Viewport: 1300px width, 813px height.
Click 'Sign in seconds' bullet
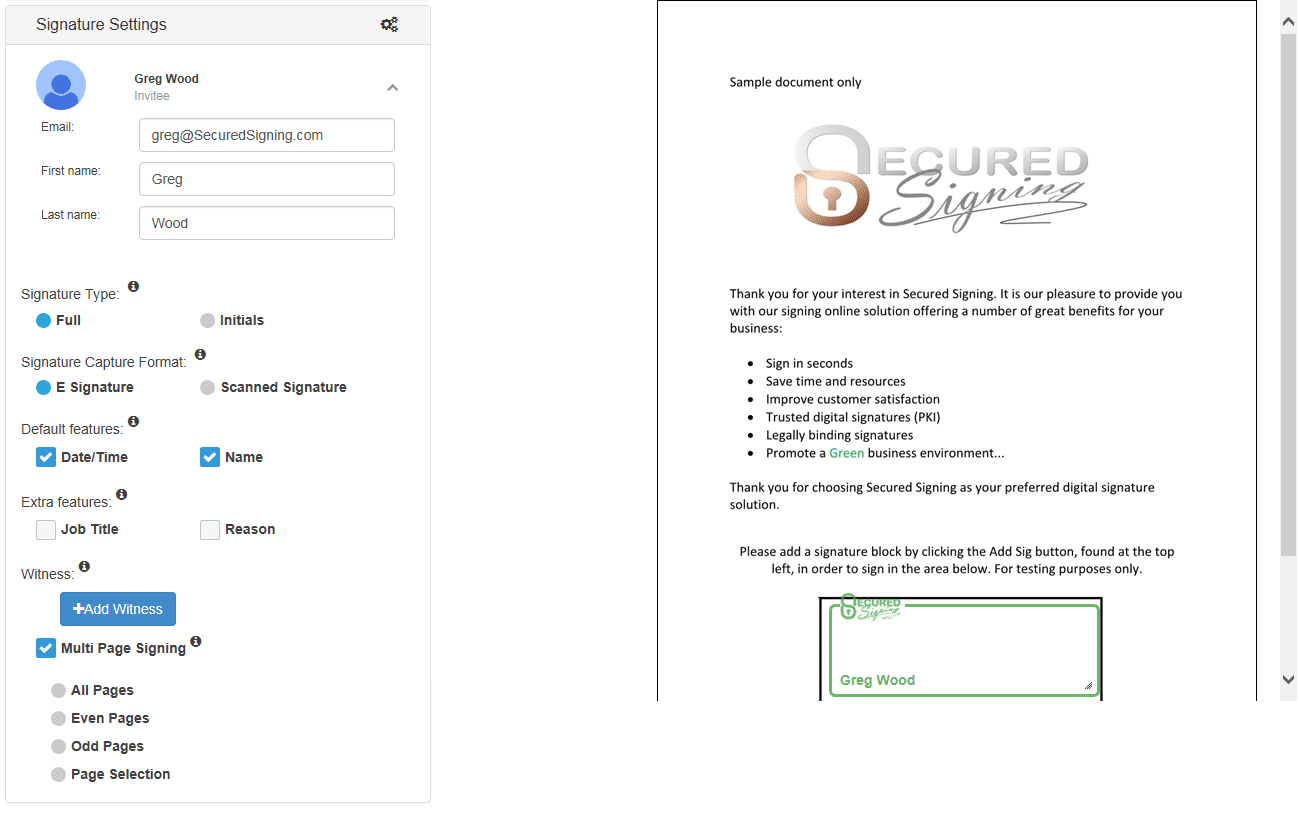tap(809, 363)
